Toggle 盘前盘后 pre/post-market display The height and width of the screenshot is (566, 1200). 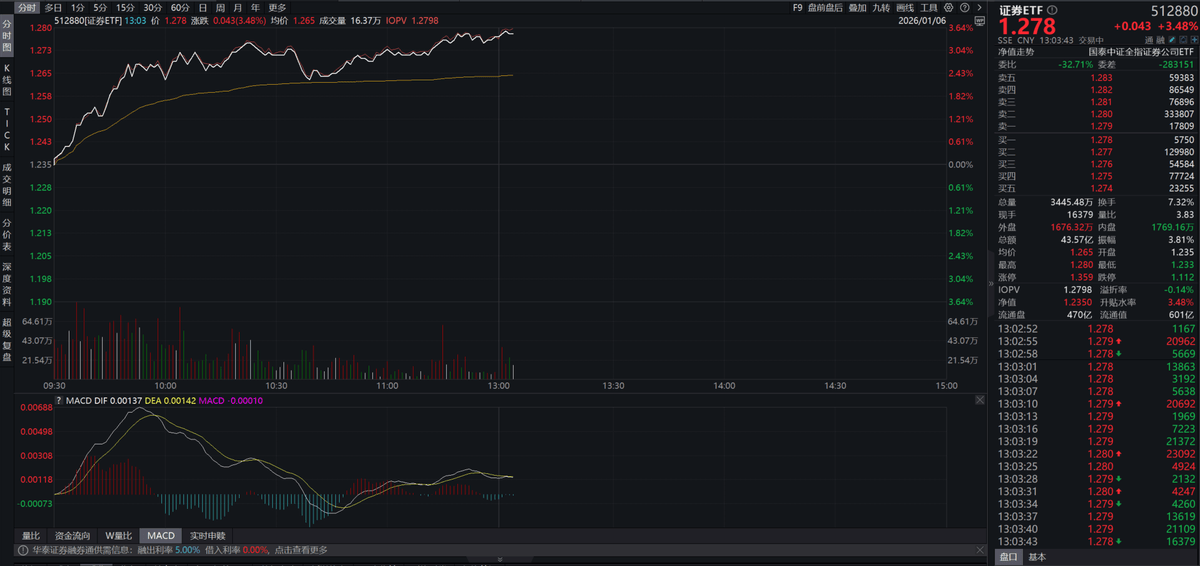point(824,7)
